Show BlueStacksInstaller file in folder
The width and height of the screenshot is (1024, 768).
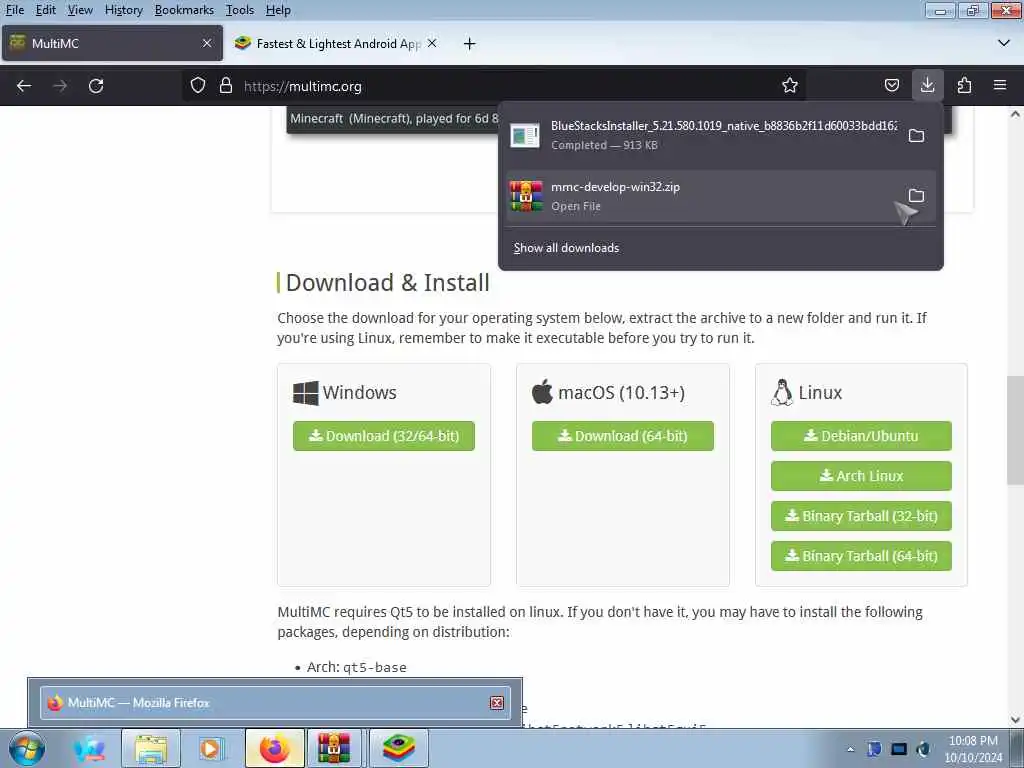(x=916, y=135)
